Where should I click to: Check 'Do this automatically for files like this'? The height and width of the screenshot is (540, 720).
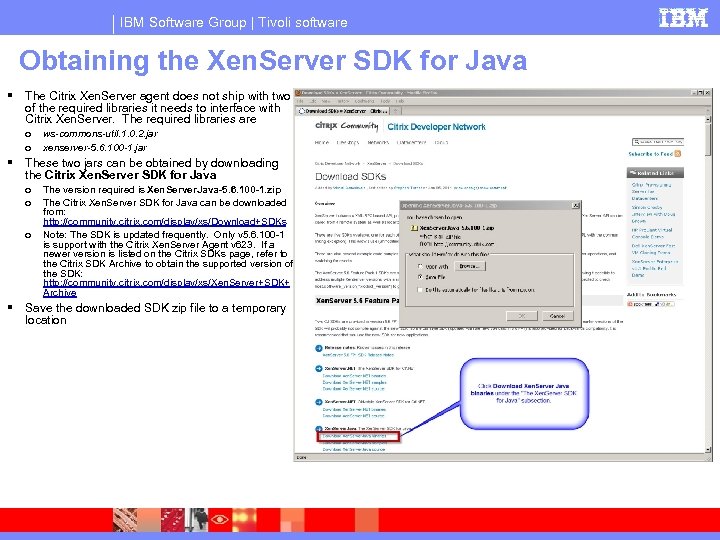(420, 290)
